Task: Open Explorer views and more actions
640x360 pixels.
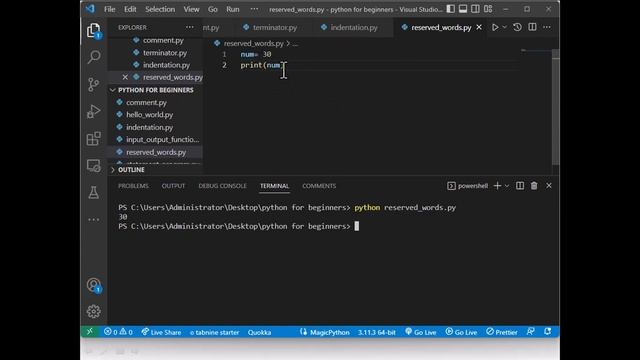Action: 189,27
